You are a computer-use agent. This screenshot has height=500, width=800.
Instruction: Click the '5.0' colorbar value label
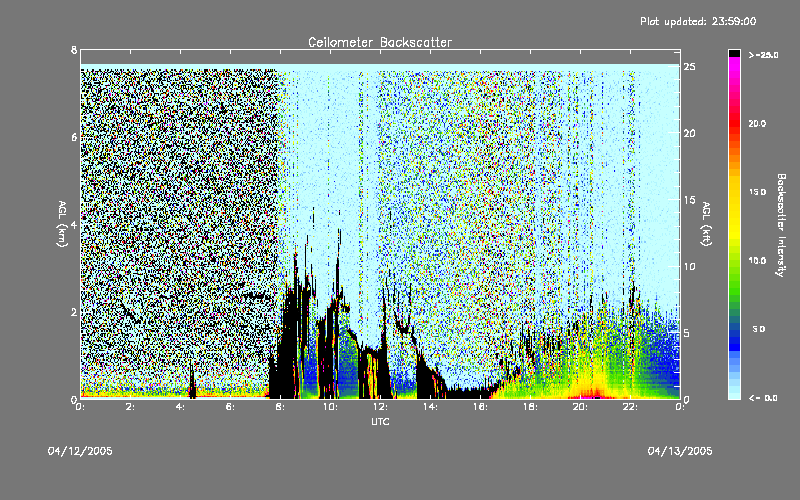pyautogui.click(x=759, y=329)
